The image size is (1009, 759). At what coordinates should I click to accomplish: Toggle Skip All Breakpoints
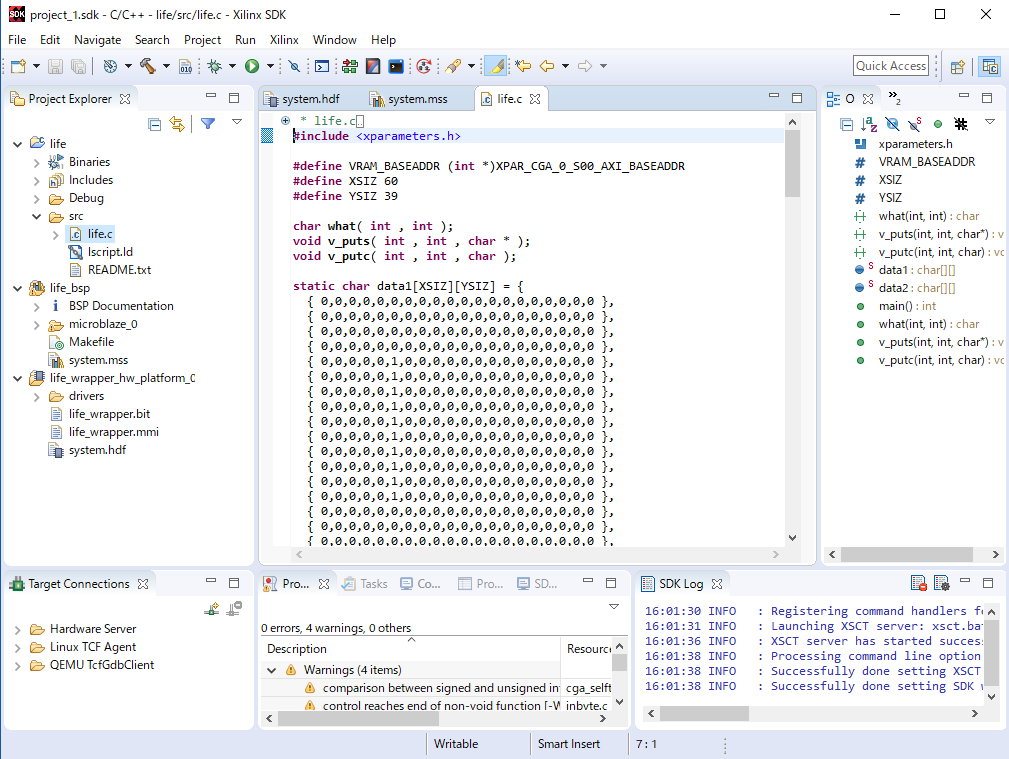point(294,66)
